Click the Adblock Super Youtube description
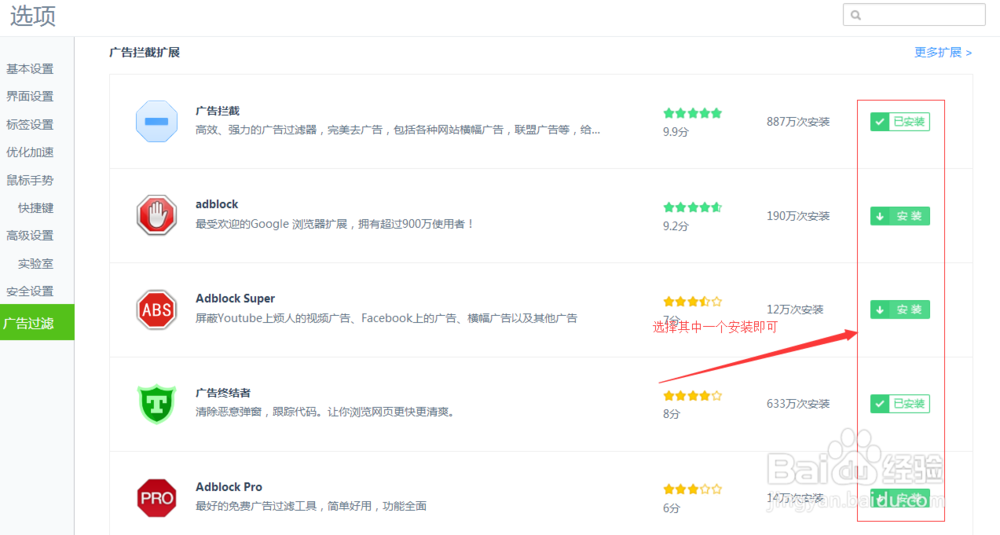The height and width of the screenshot is (535, 1000). (x=386, y=318)
